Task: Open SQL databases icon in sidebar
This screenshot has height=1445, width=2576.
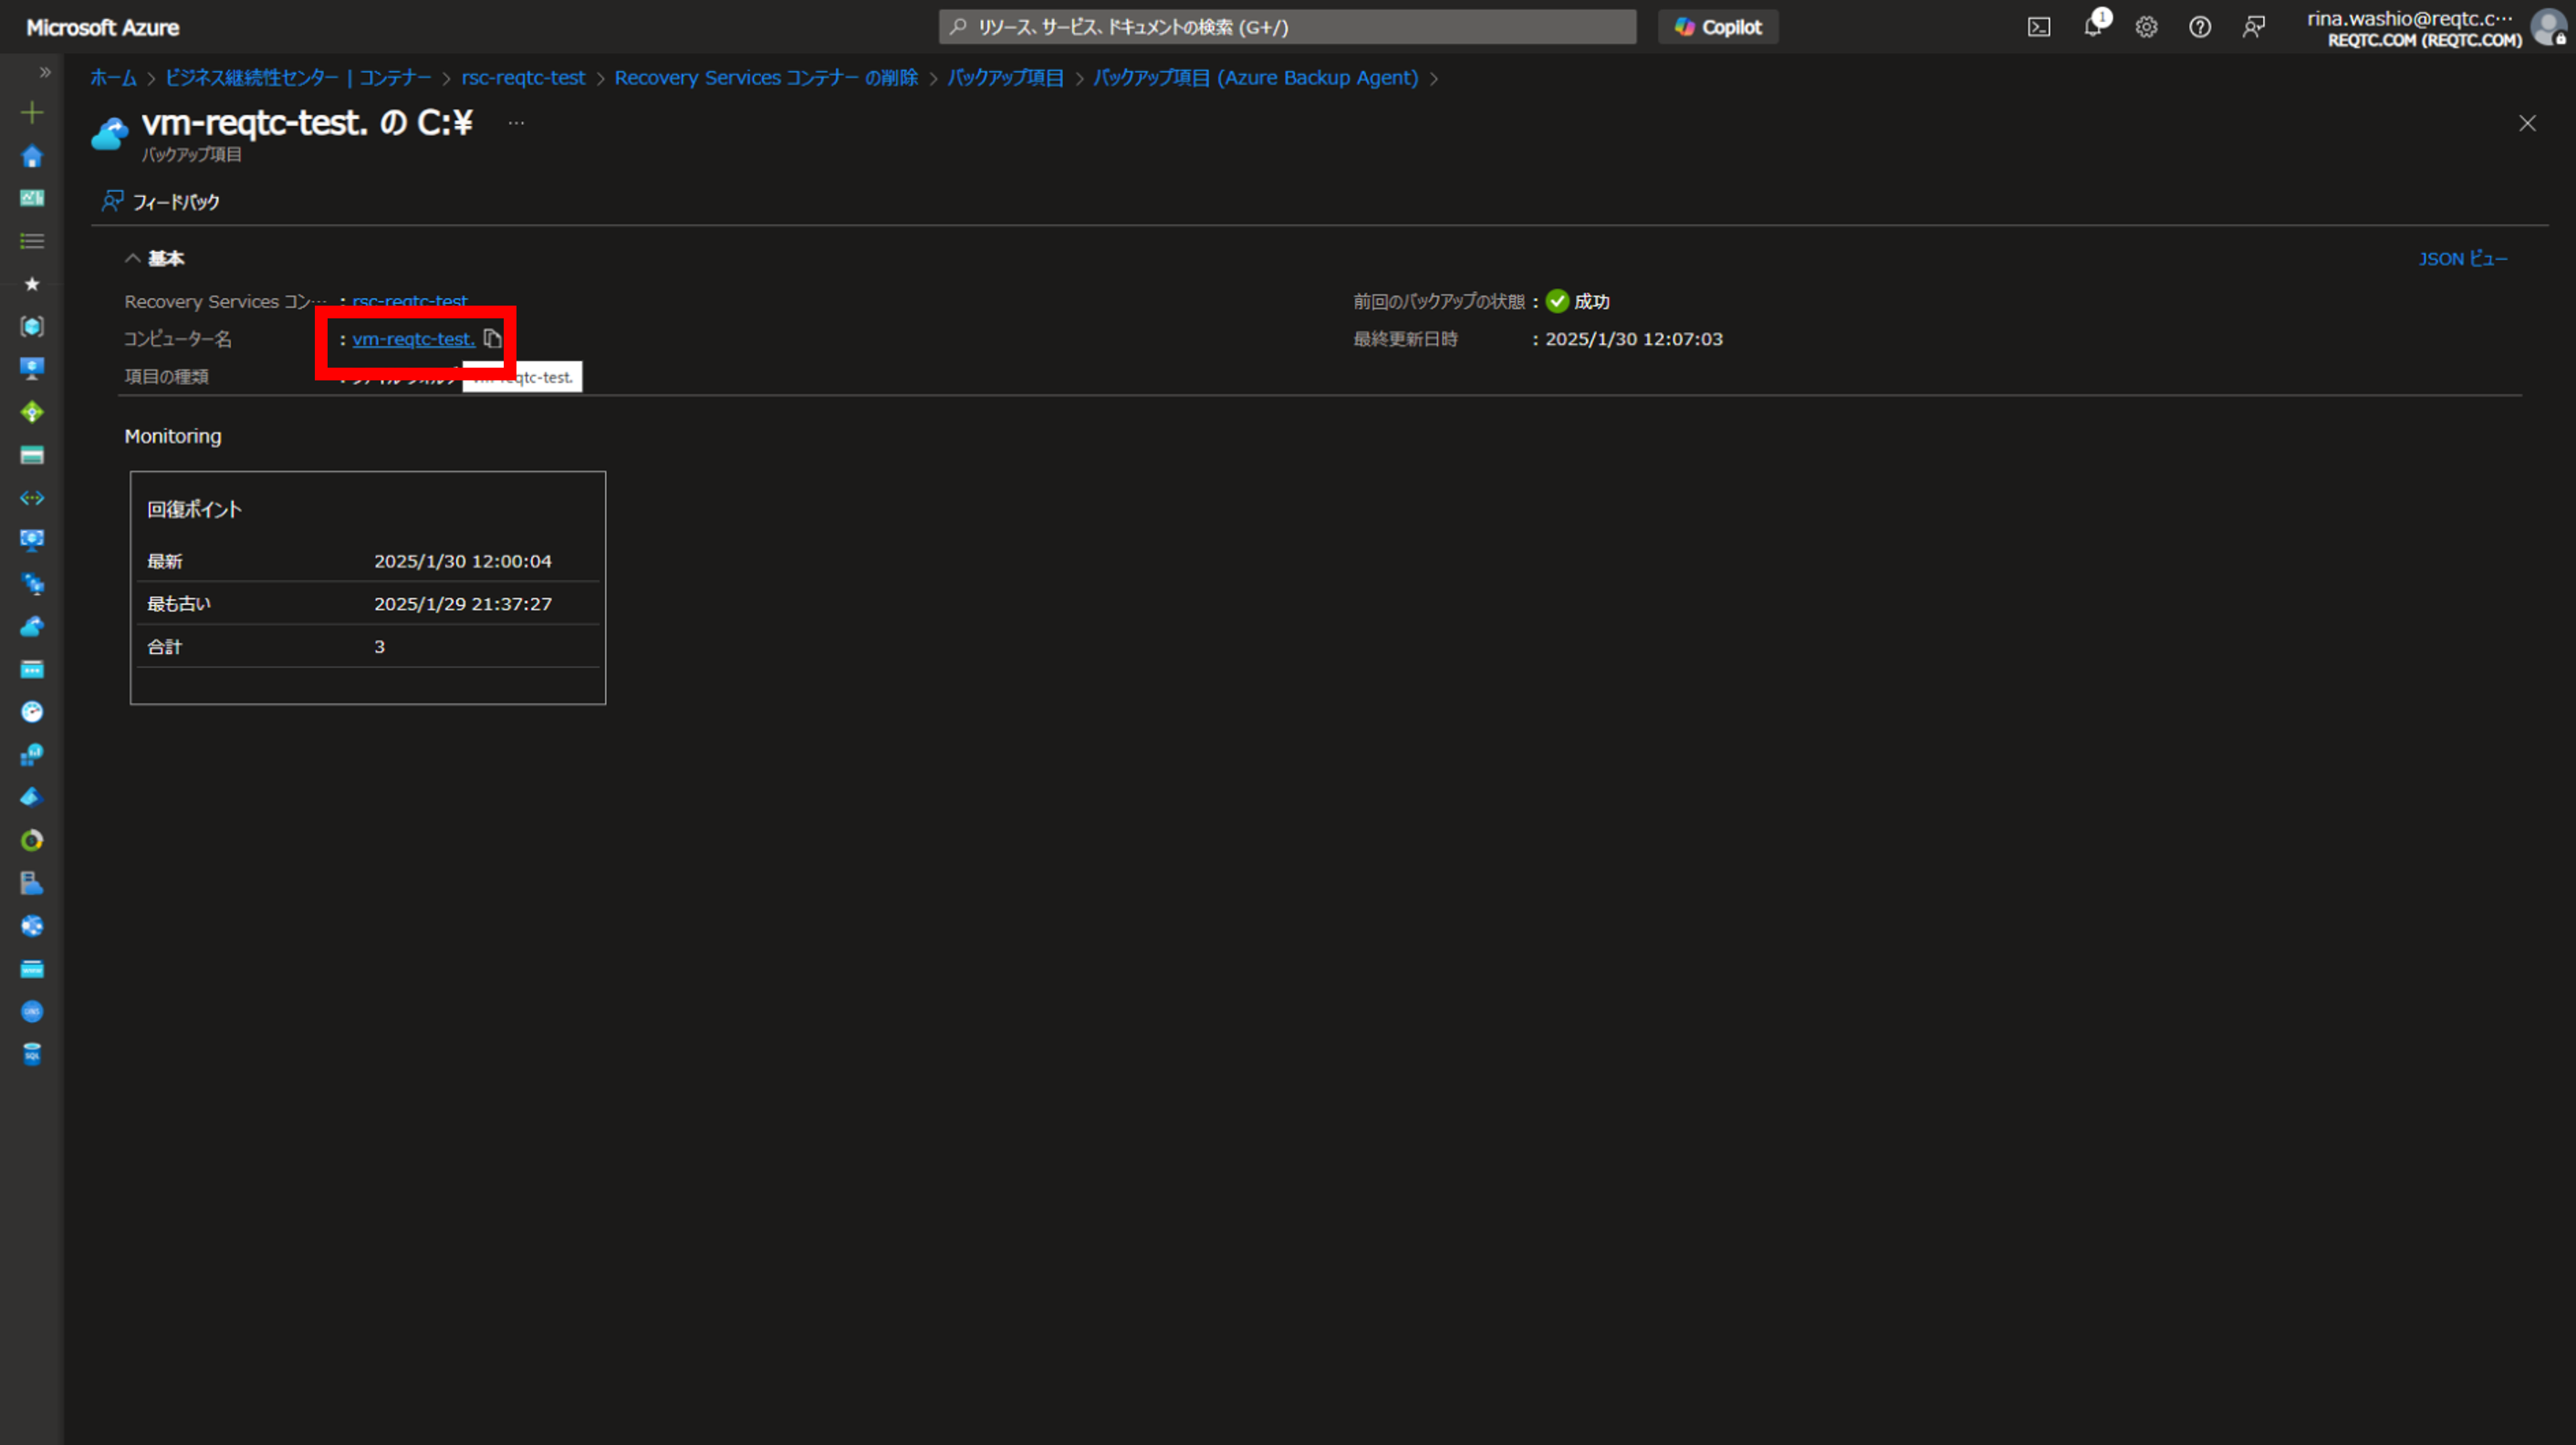Action: click(32, 1054)
